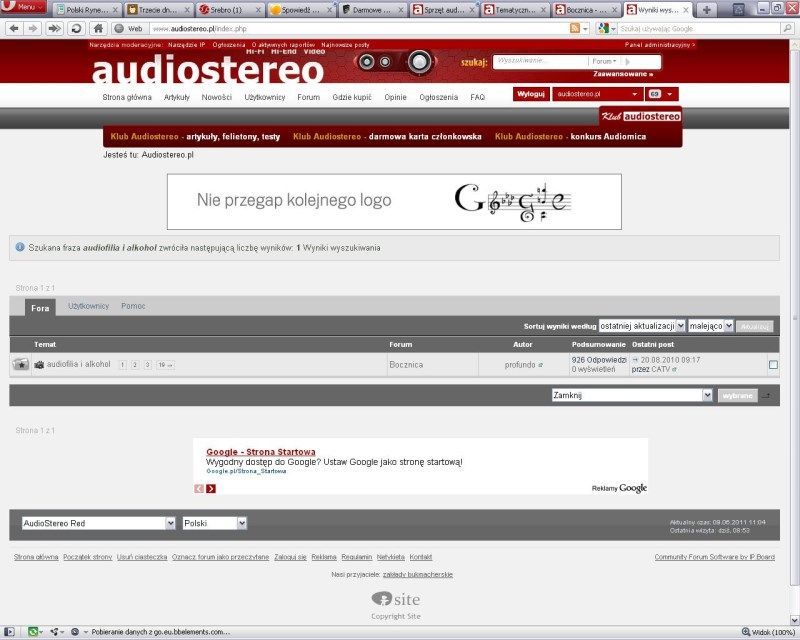Open the Opera Menu button
Screen dimensions: 800x640
pos(23,7)
